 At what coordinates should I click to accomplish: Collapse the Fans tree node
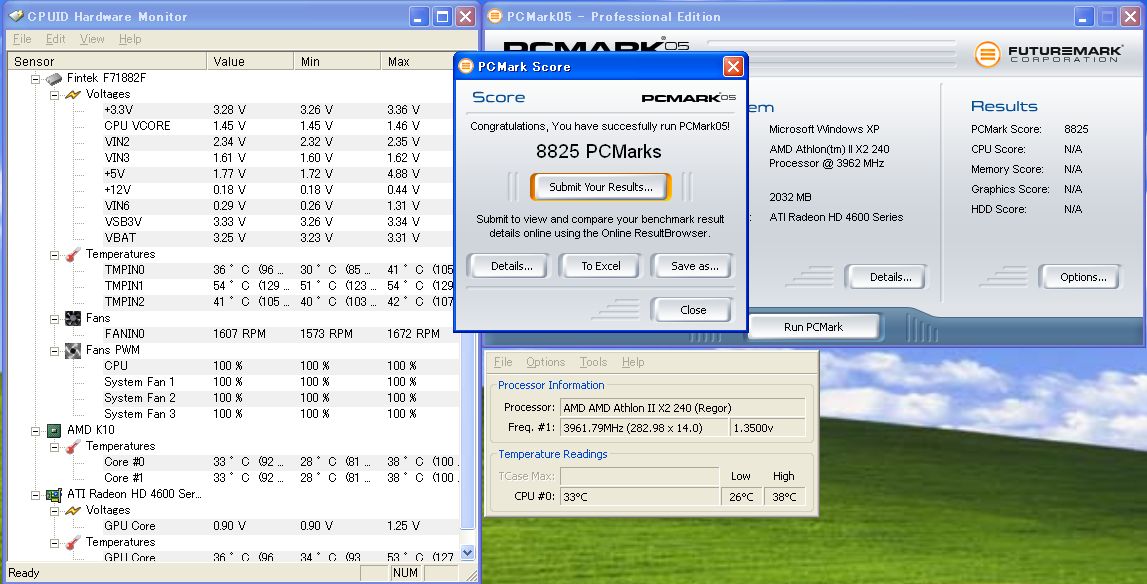point(54,319)
